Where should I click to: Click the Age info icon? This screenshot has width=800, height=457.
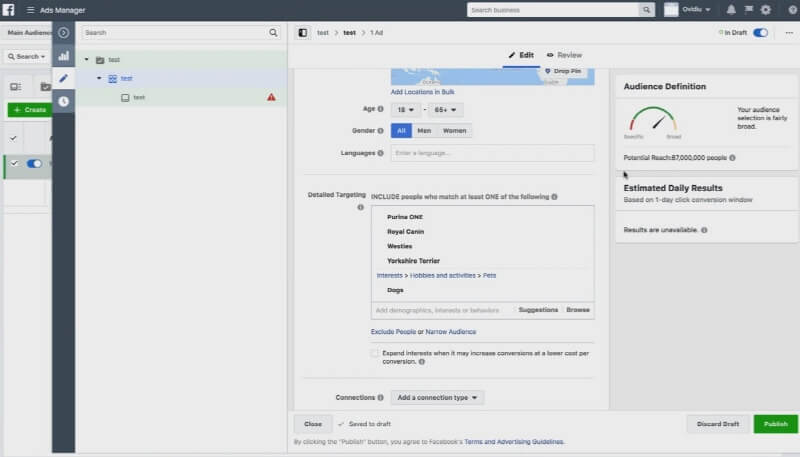[x=380, y=109]
